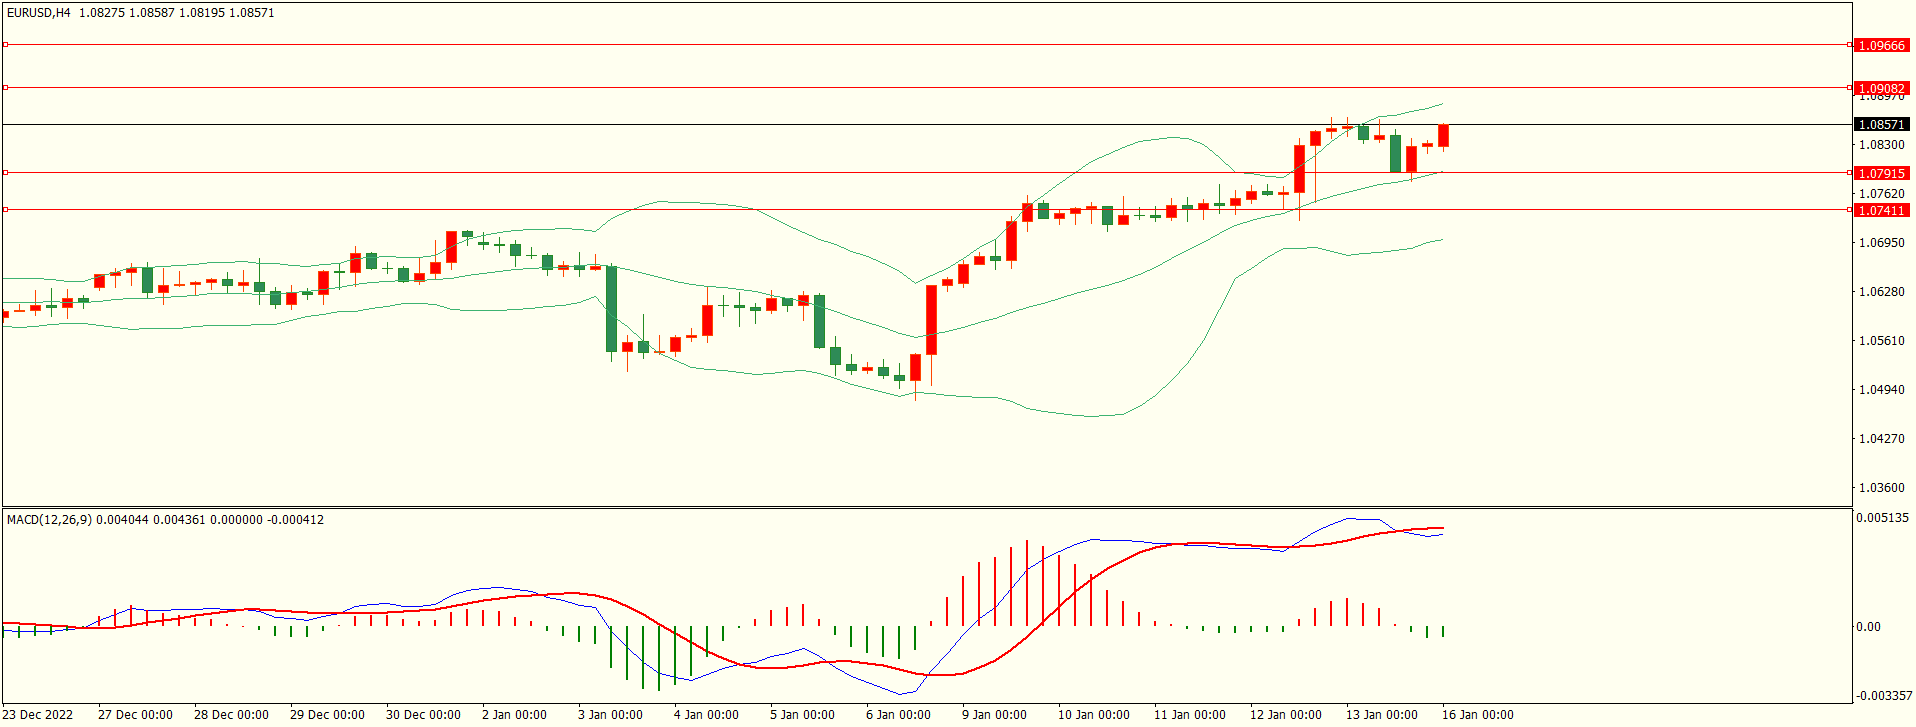Click the 1.07411 support line price tag

coord(1880,210)
